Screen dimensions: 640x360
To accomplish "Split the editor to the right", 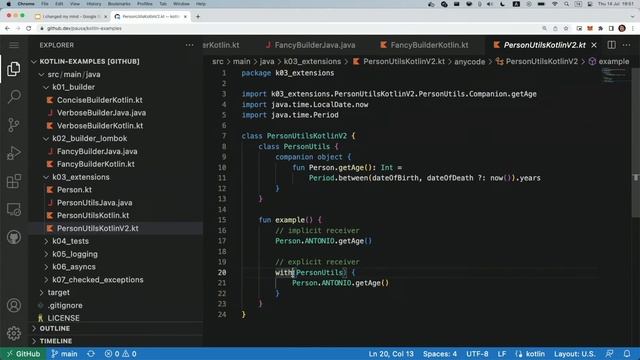I will (611, 45).
